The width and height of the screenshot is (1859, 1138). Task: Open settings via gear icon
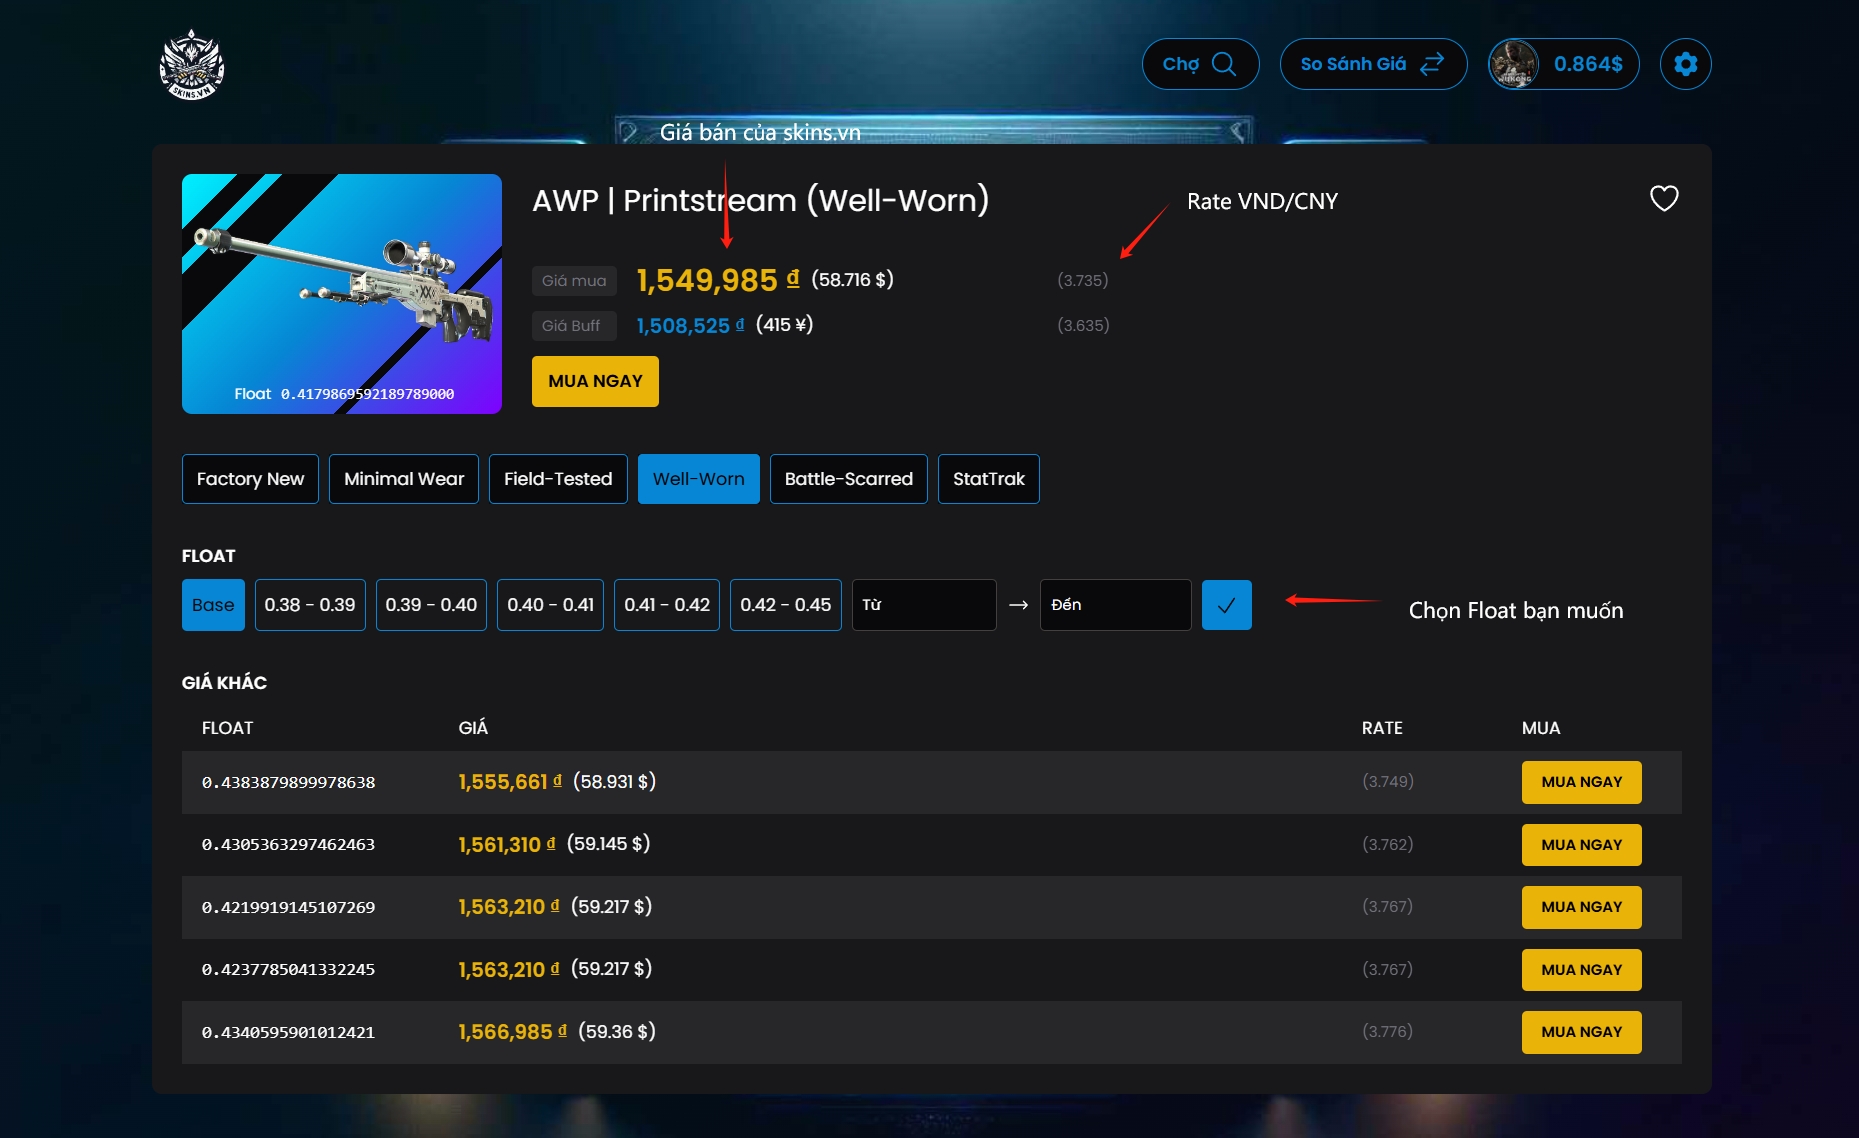coord(1685,64)
